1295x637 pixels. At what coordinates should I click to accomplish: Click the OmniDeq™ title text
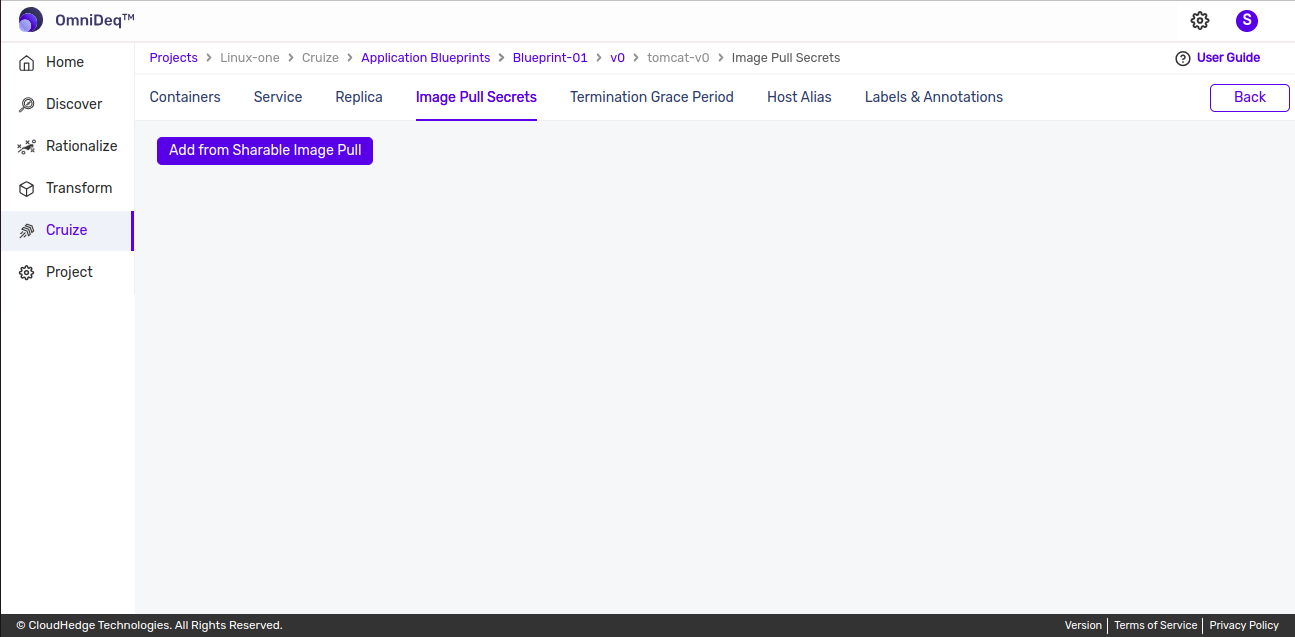(95, 20)
